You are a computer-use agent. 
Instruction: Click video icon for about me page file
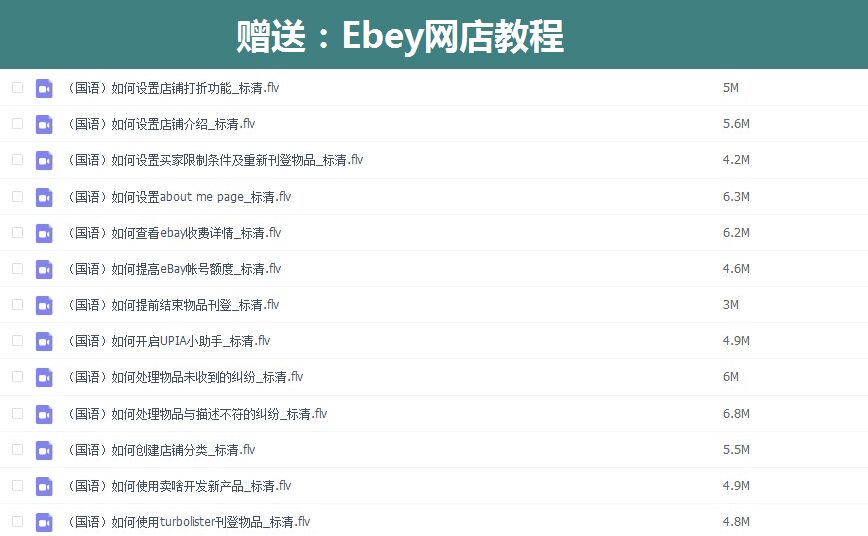44,197
